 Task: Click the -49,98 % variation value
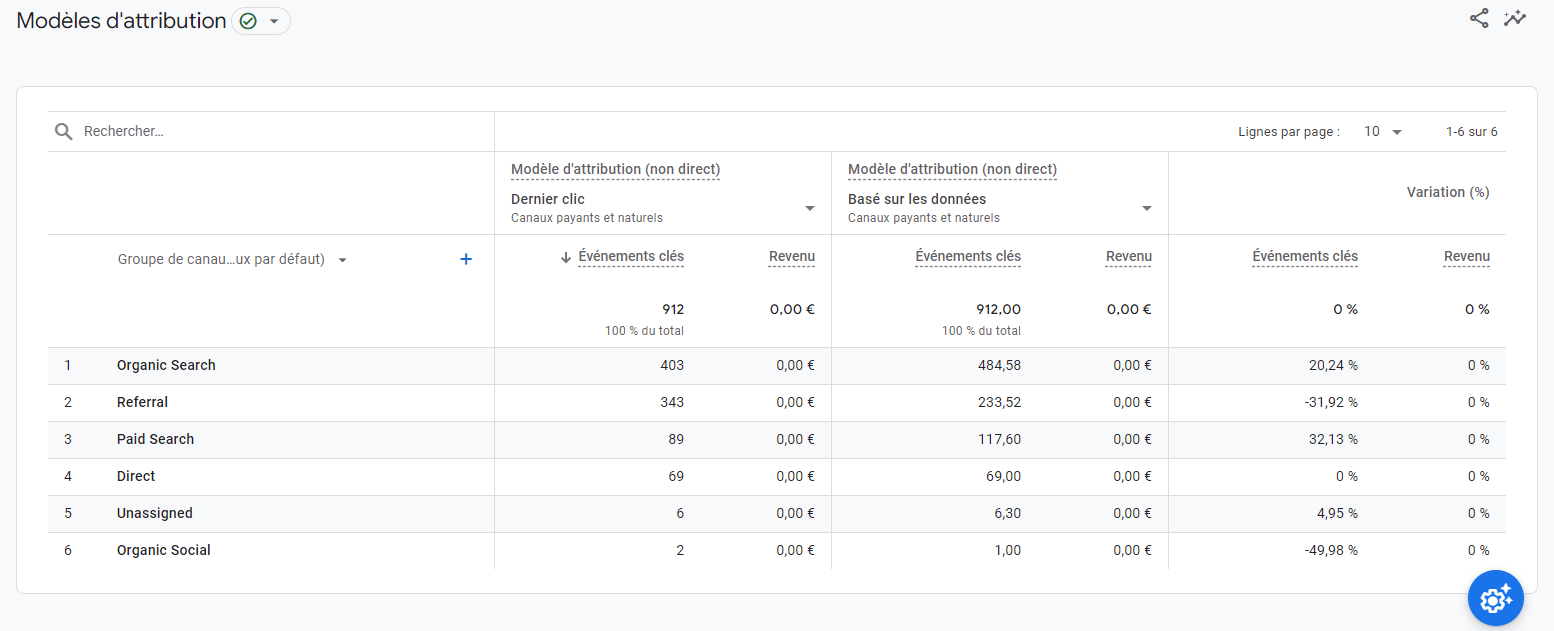click(1331, 550)
